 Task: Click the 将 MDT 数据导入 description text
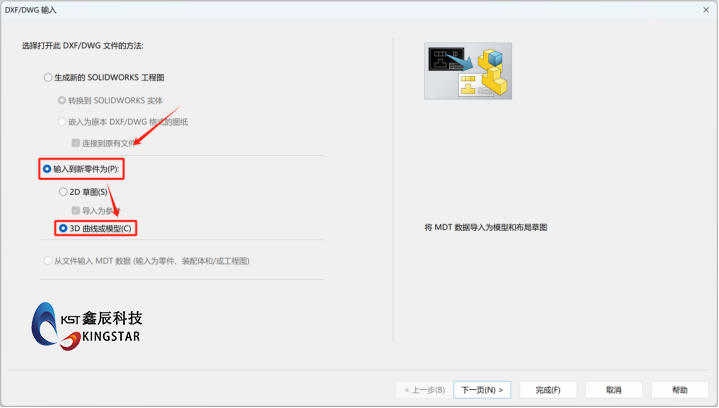click(x=485, y=228)
